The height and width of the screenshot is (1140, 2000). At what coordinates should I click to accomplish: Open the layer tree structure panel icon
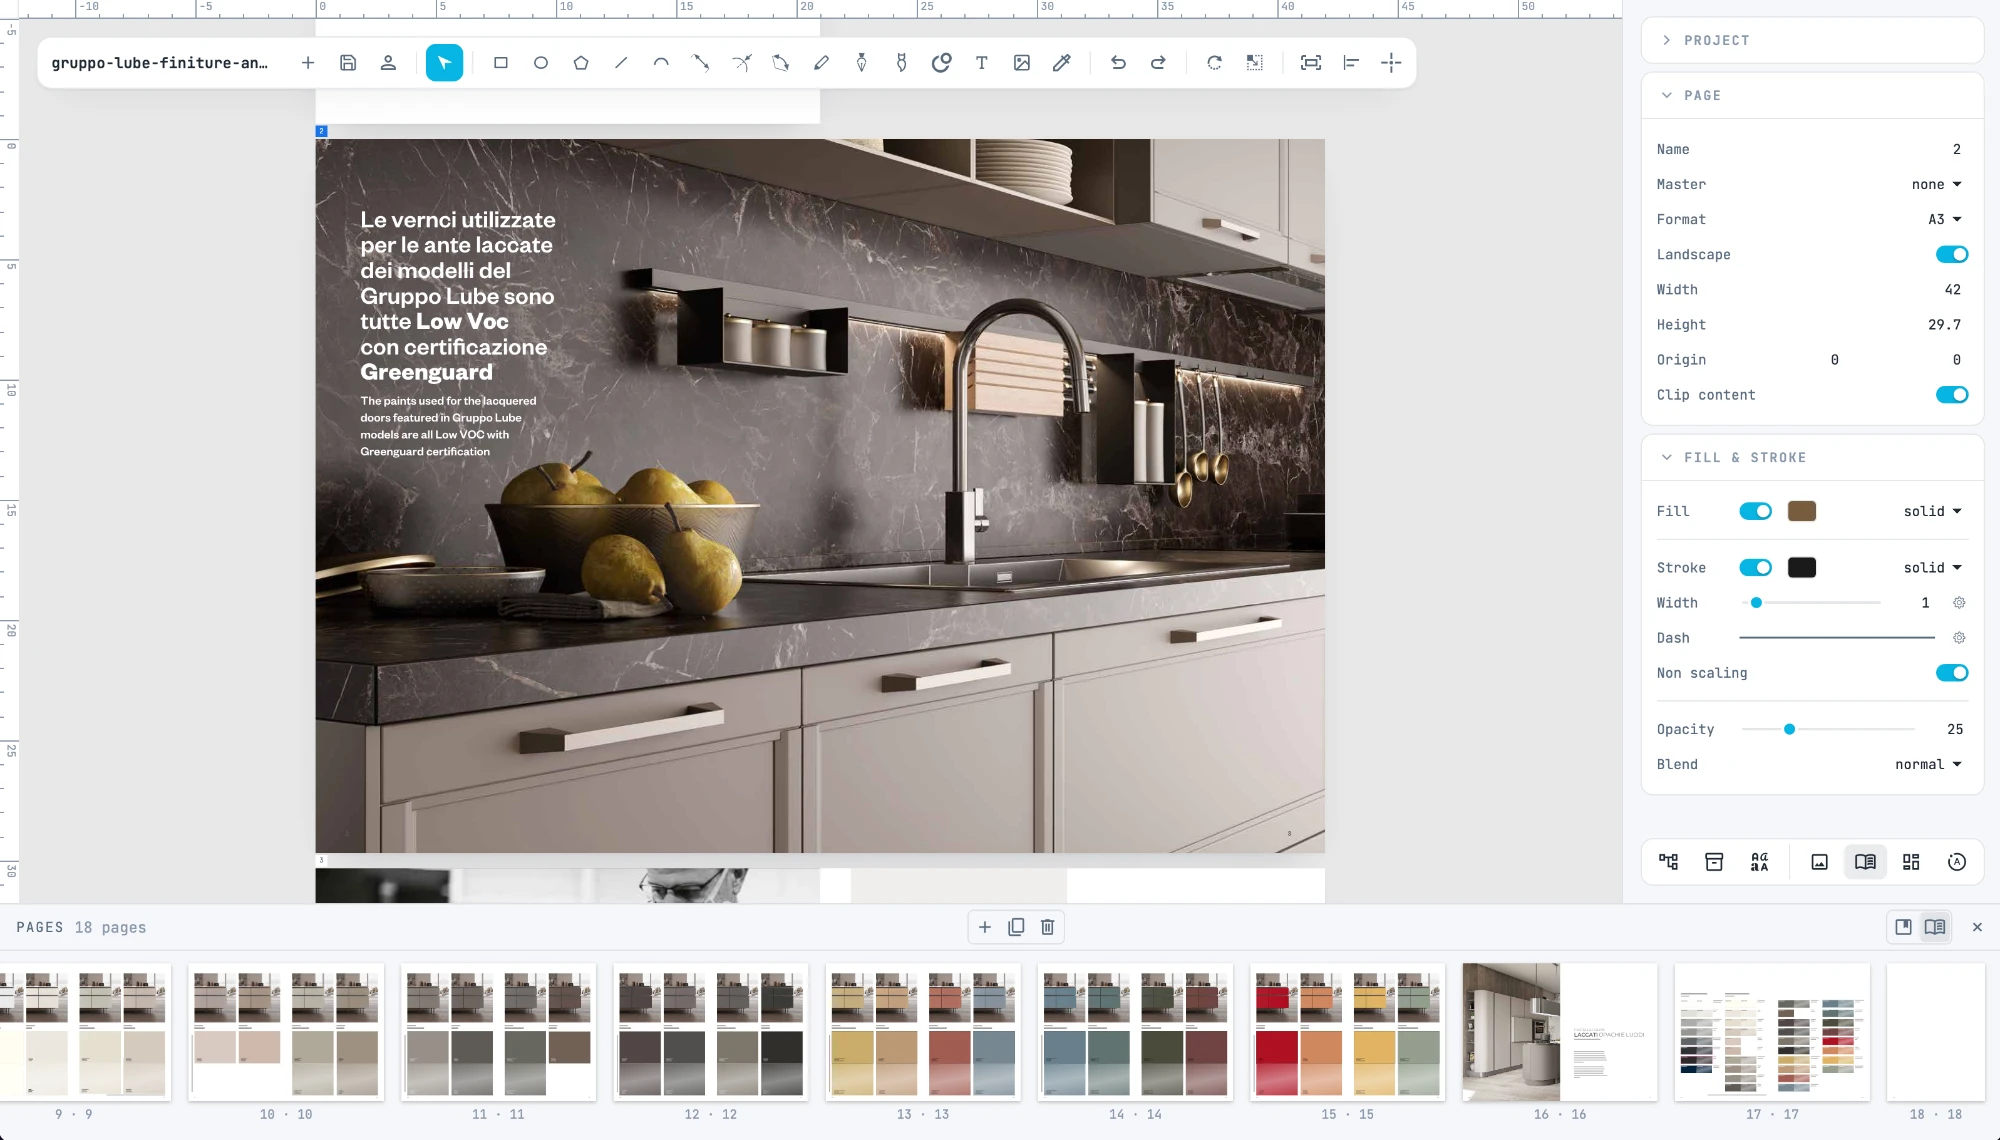1669,862
